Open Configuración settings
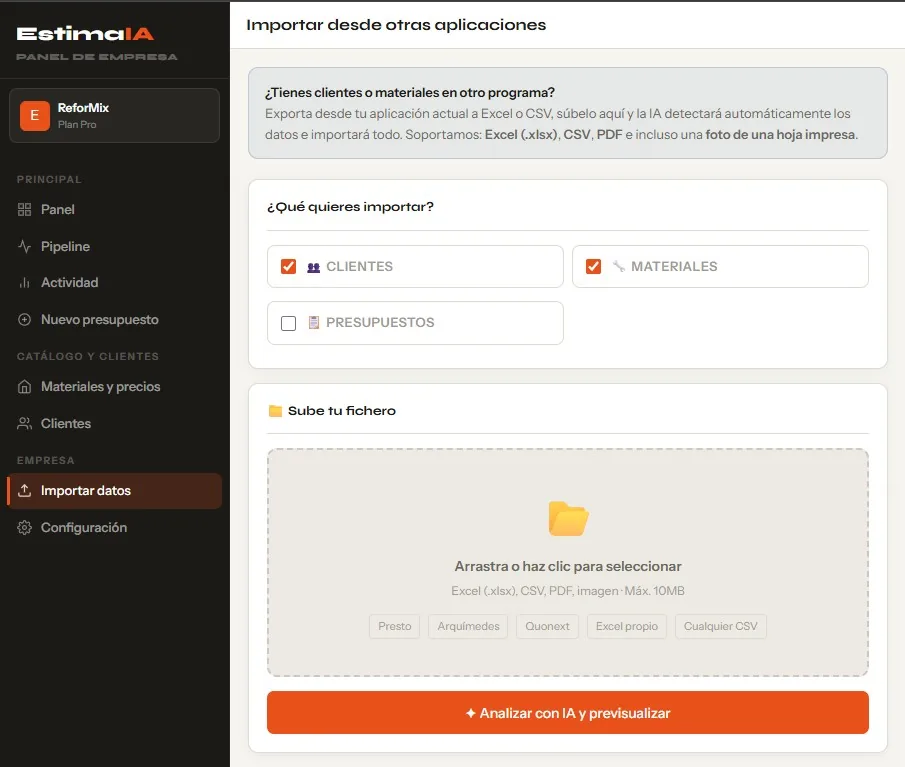905x767 pixels. coord(114,527)
